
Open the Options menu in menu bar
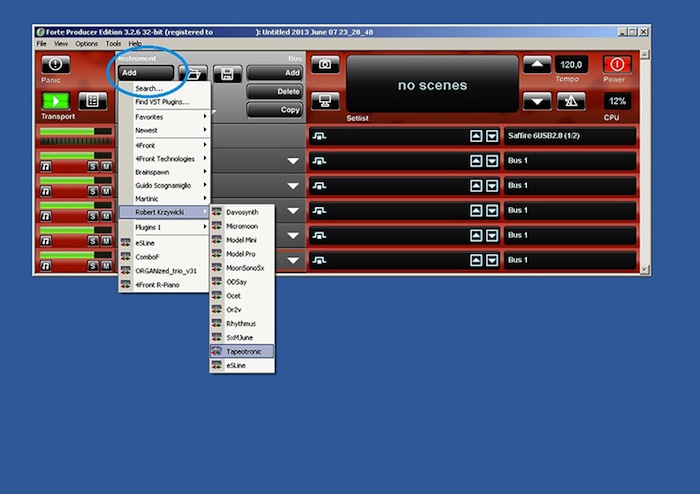[x=87, y=44]
